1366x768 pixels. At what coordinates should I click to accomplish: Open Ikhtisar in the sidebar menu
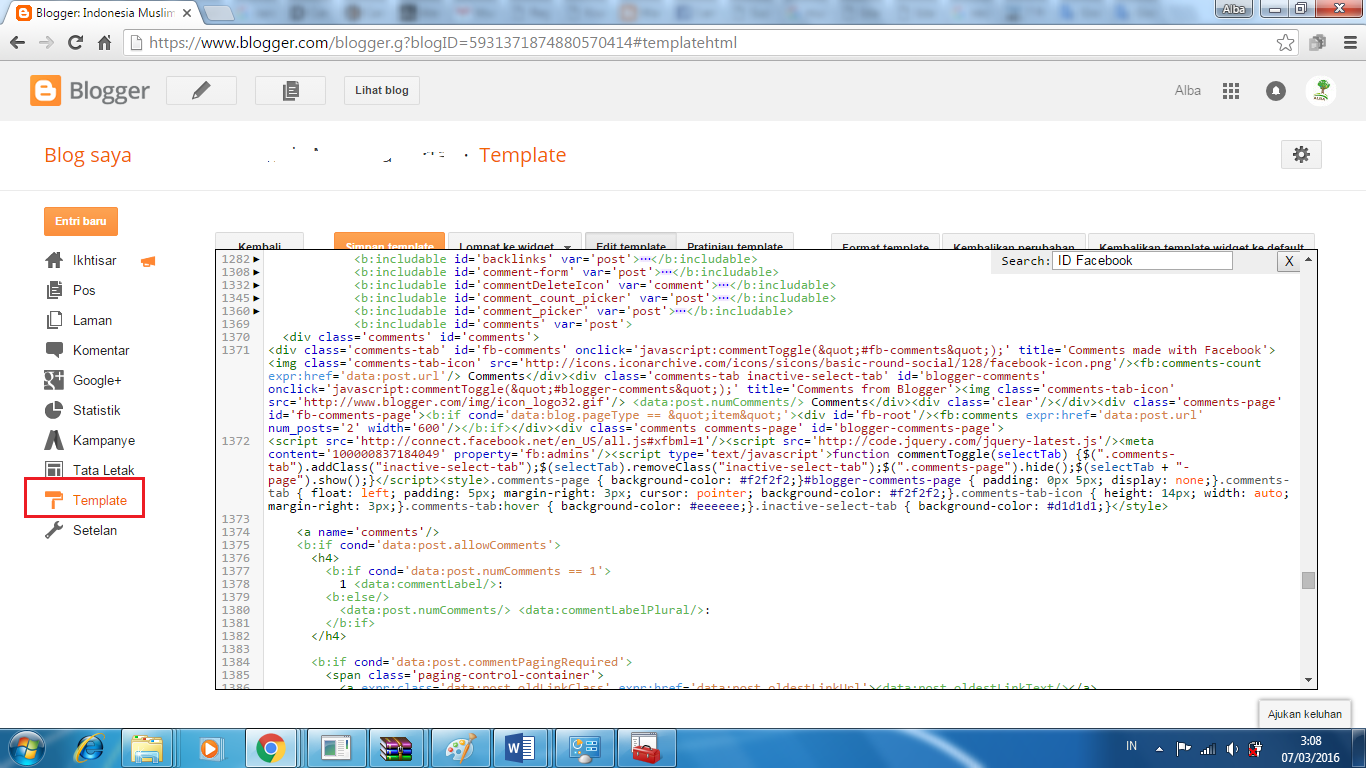pos(95,260)
